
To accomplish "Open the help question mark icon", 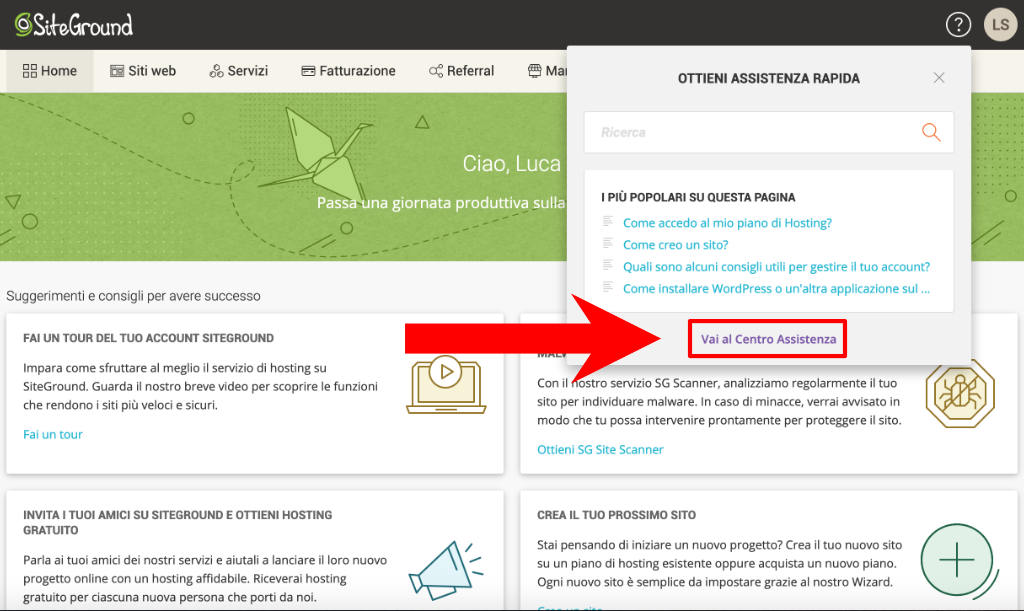I will pos(958,25).
